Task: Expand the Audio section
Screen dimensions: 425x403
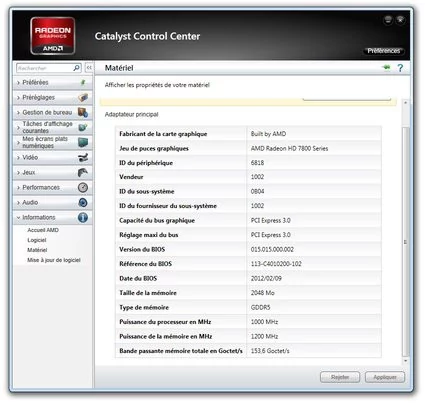Action: click(x=53, y=202)
